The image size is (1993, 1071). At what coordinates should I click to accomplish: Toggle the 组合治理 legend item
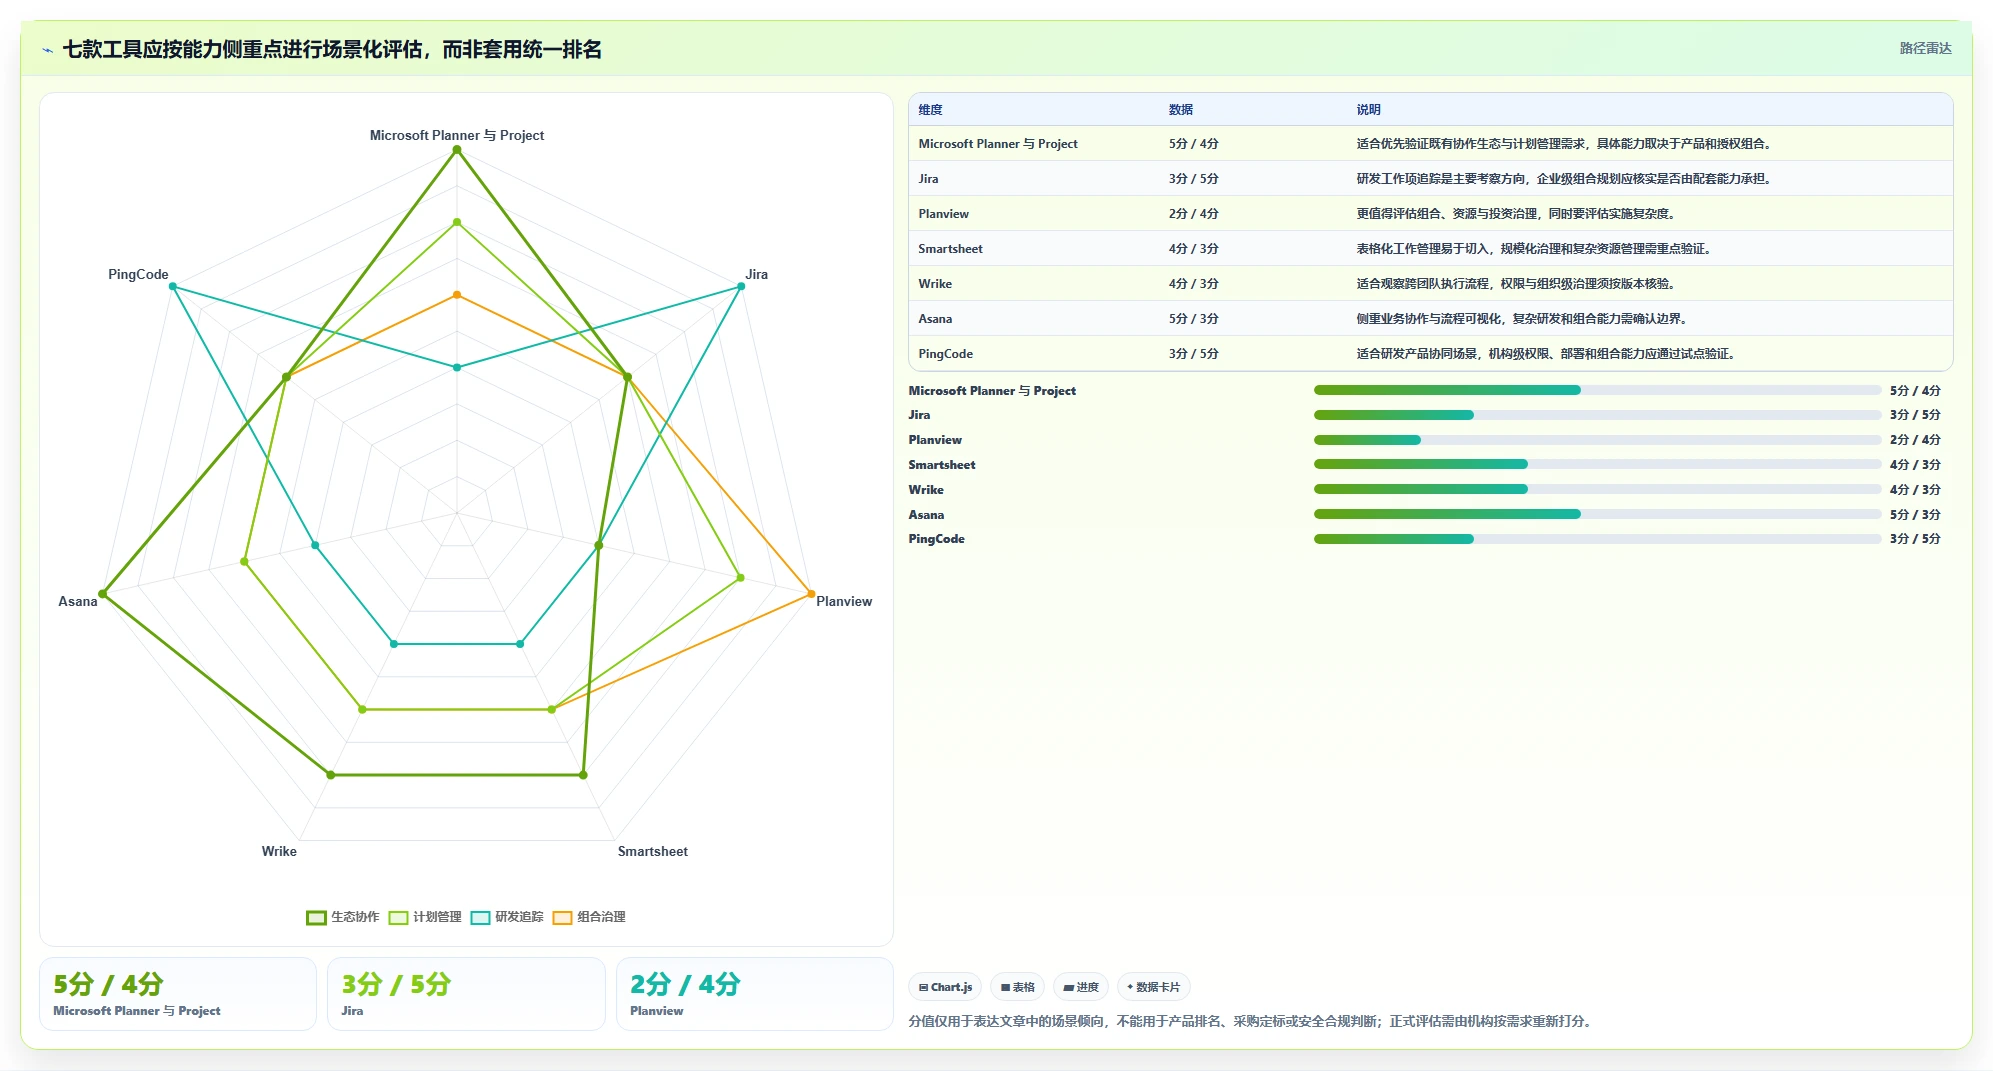point(589,917)
